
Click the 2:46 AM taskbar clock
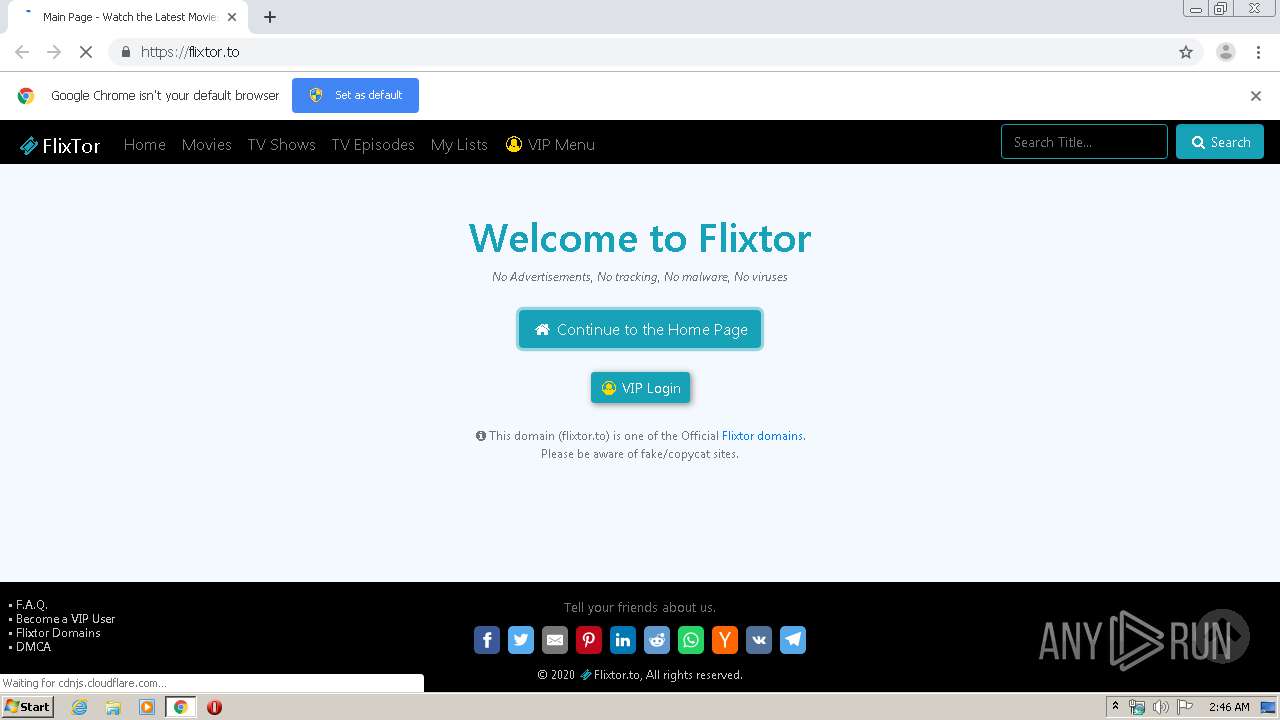(1229, 707)
